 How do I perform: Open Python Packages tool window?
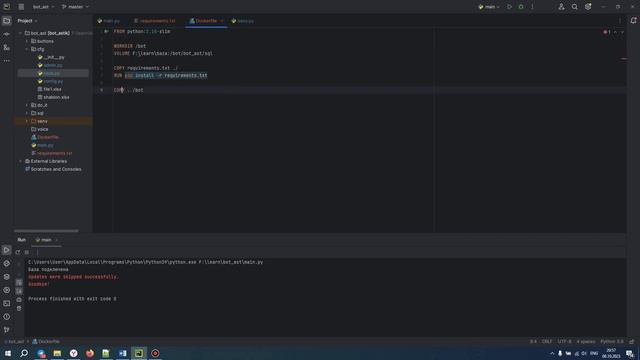[7, 277]
